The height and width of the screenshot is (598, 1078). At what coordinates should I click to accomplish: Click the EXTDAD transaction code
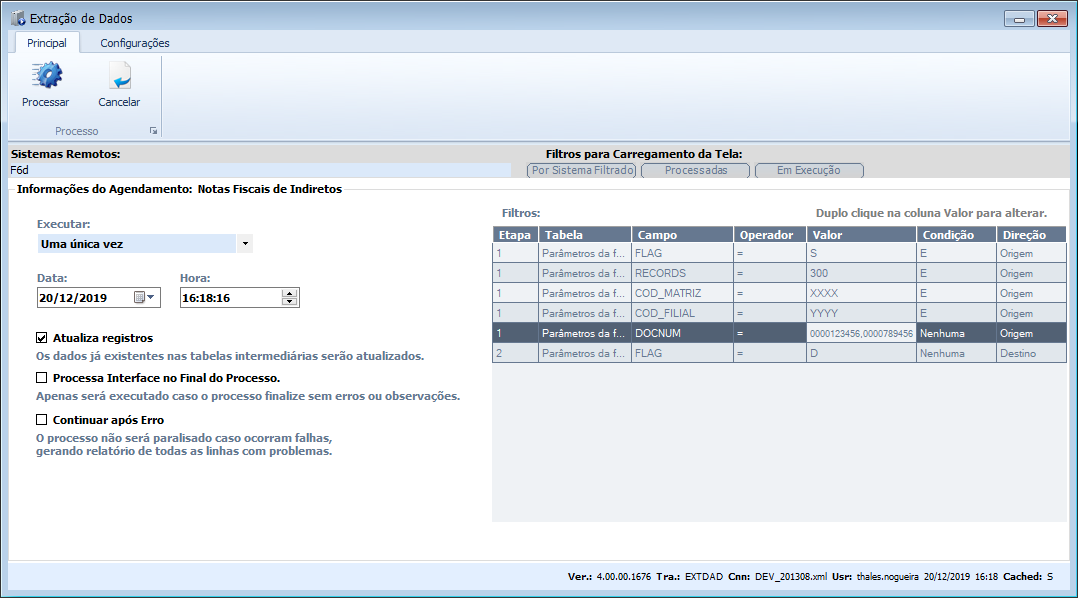coord(703,577)
